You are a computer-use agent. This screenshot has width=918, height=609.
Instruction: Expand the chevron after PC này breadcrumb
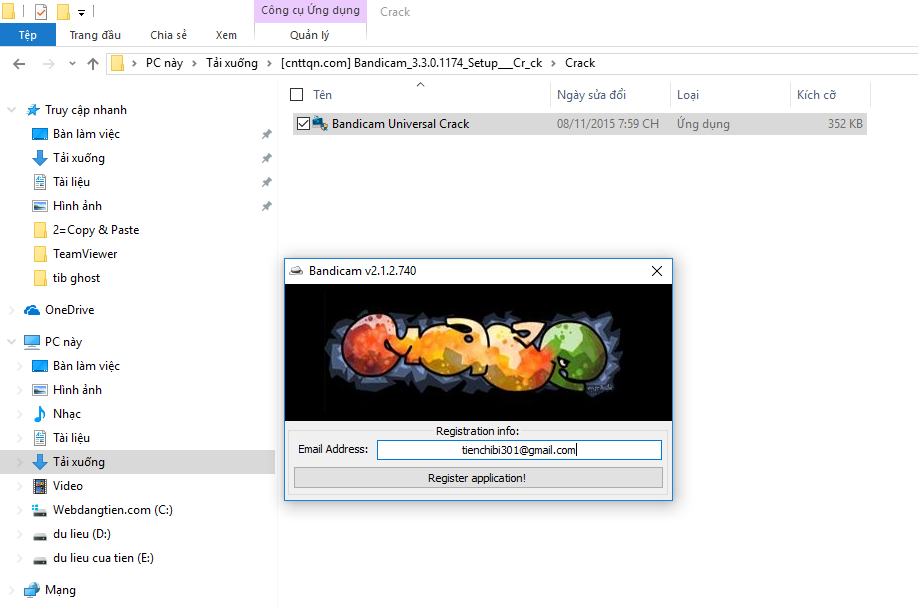(x=194, y=63)
